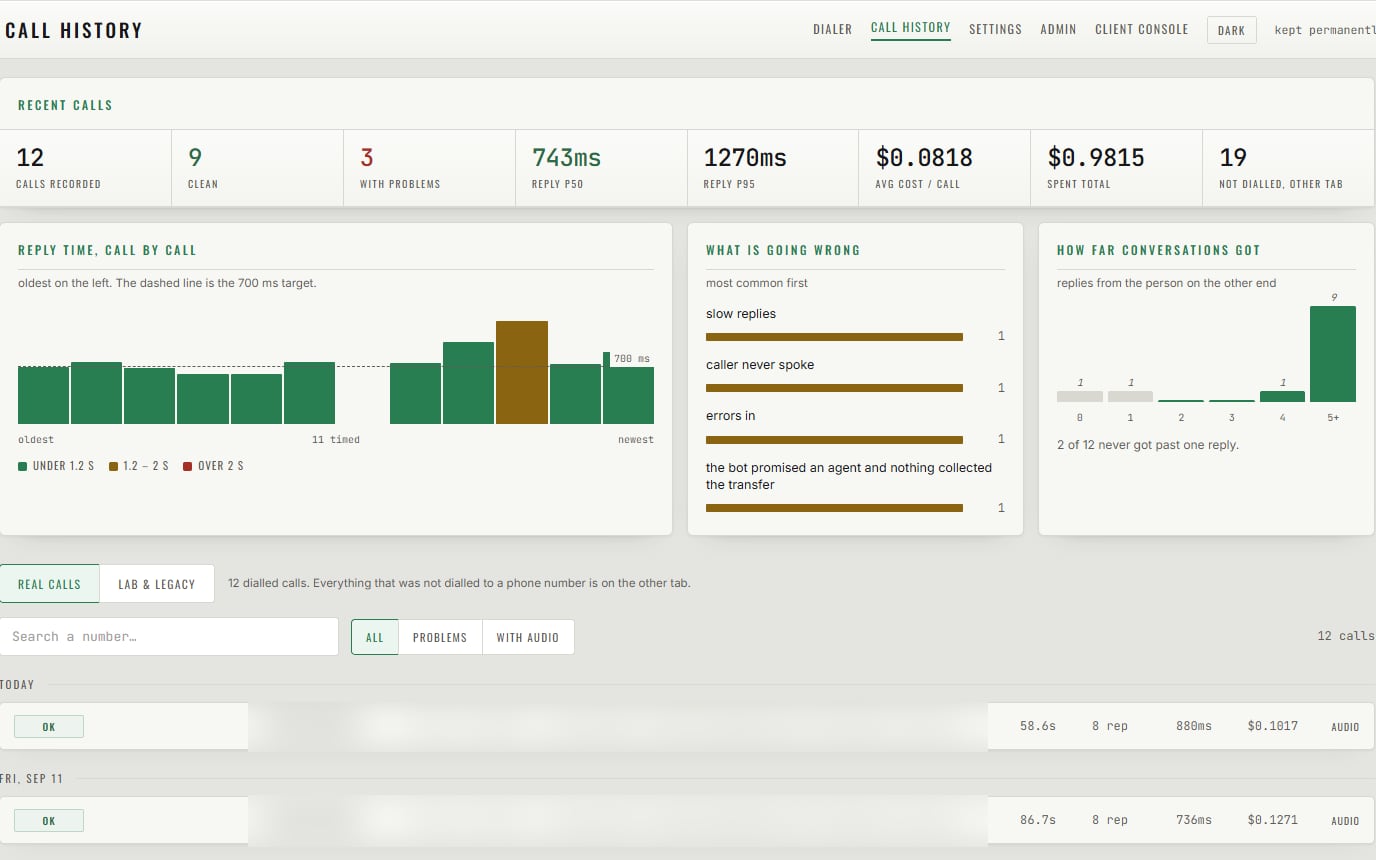
Task: Click the 3 With Problems stat
Action: pyautogui.click(x=430, y=168)
